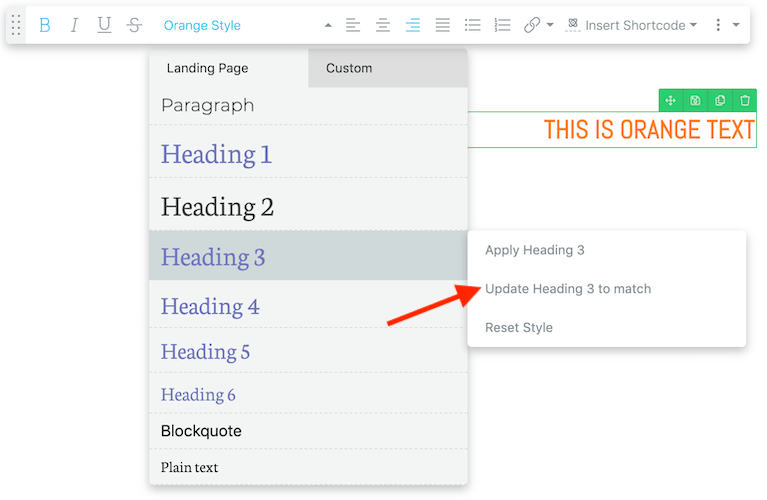This screenshot has height=500, width=767.
Task: Choose Reset Style
Action: coord(607,327)
